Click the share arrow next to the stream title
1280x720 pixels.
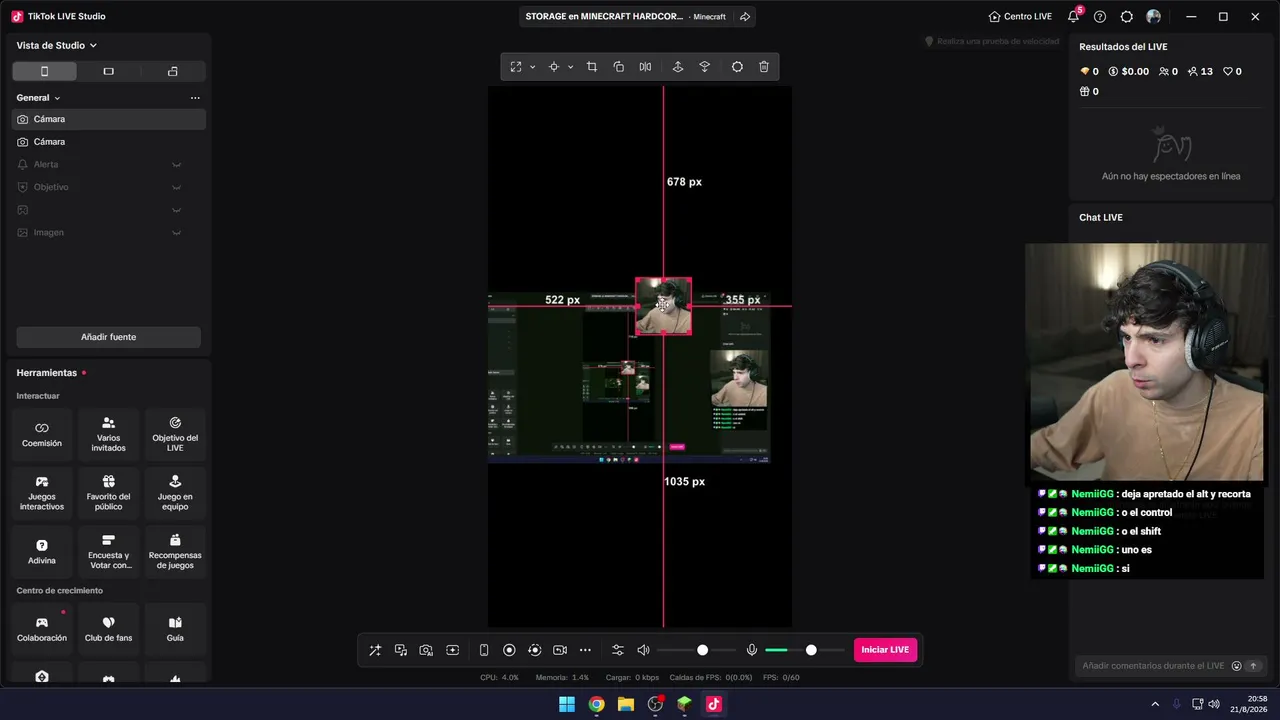pos(744,16)
